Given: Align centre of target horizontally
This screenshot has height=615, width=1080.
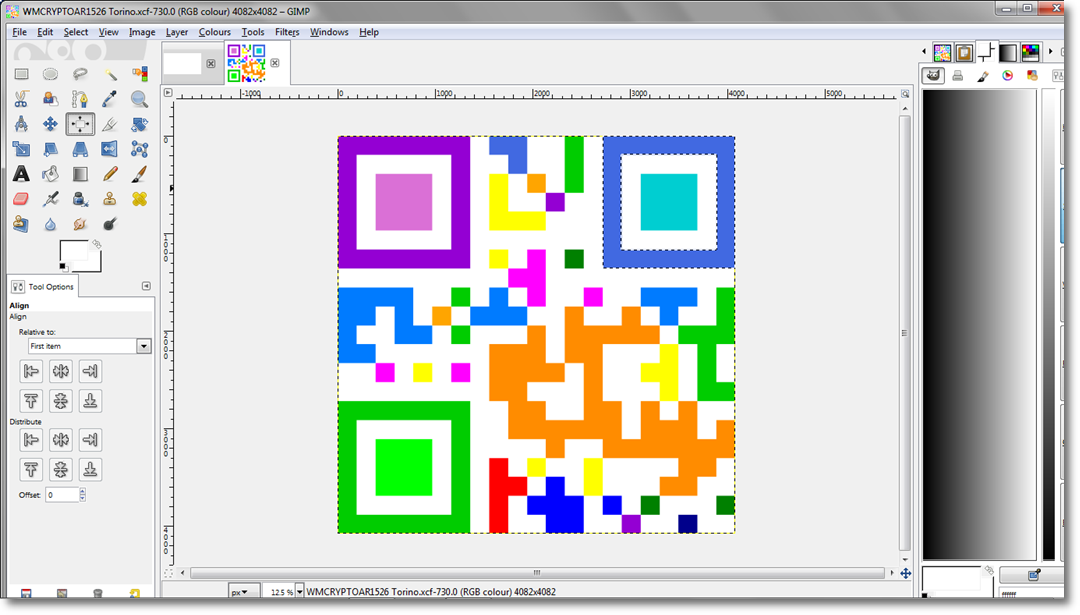Looking at the screenshot, I should (61, 371).
